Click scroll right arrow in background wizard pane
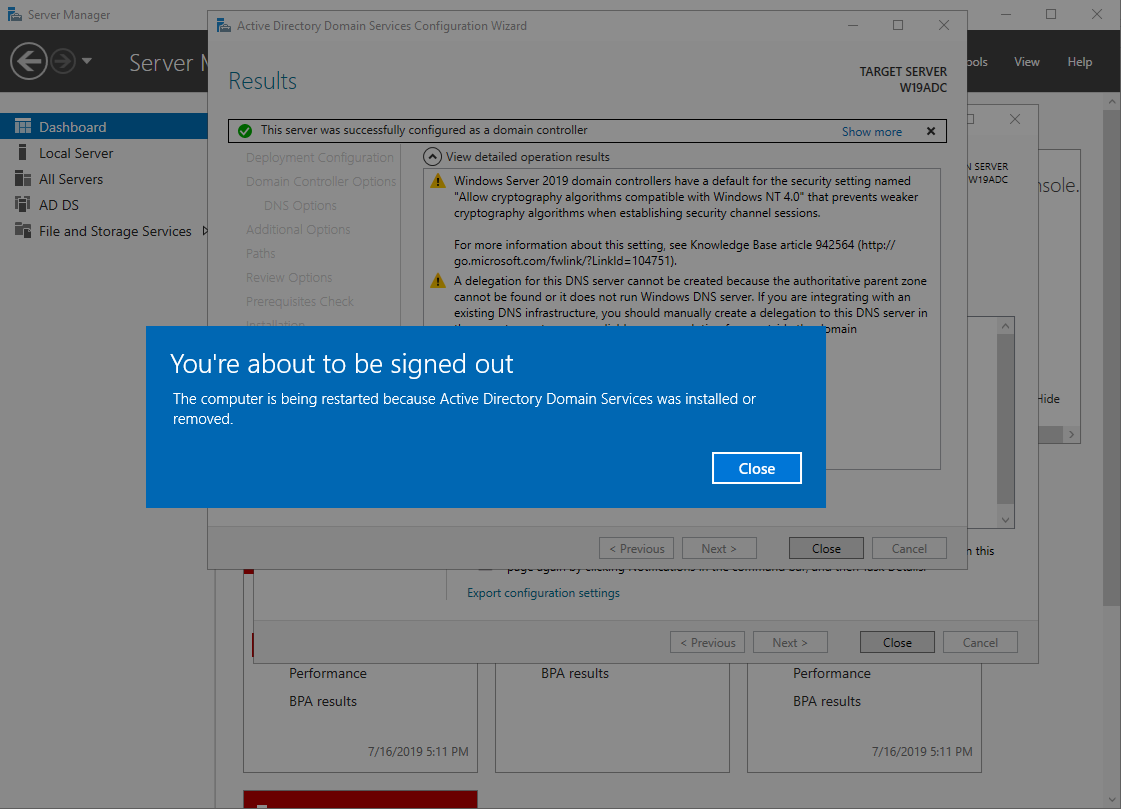This screenshot has width=1121, height=809. [x=1071, y=435]
